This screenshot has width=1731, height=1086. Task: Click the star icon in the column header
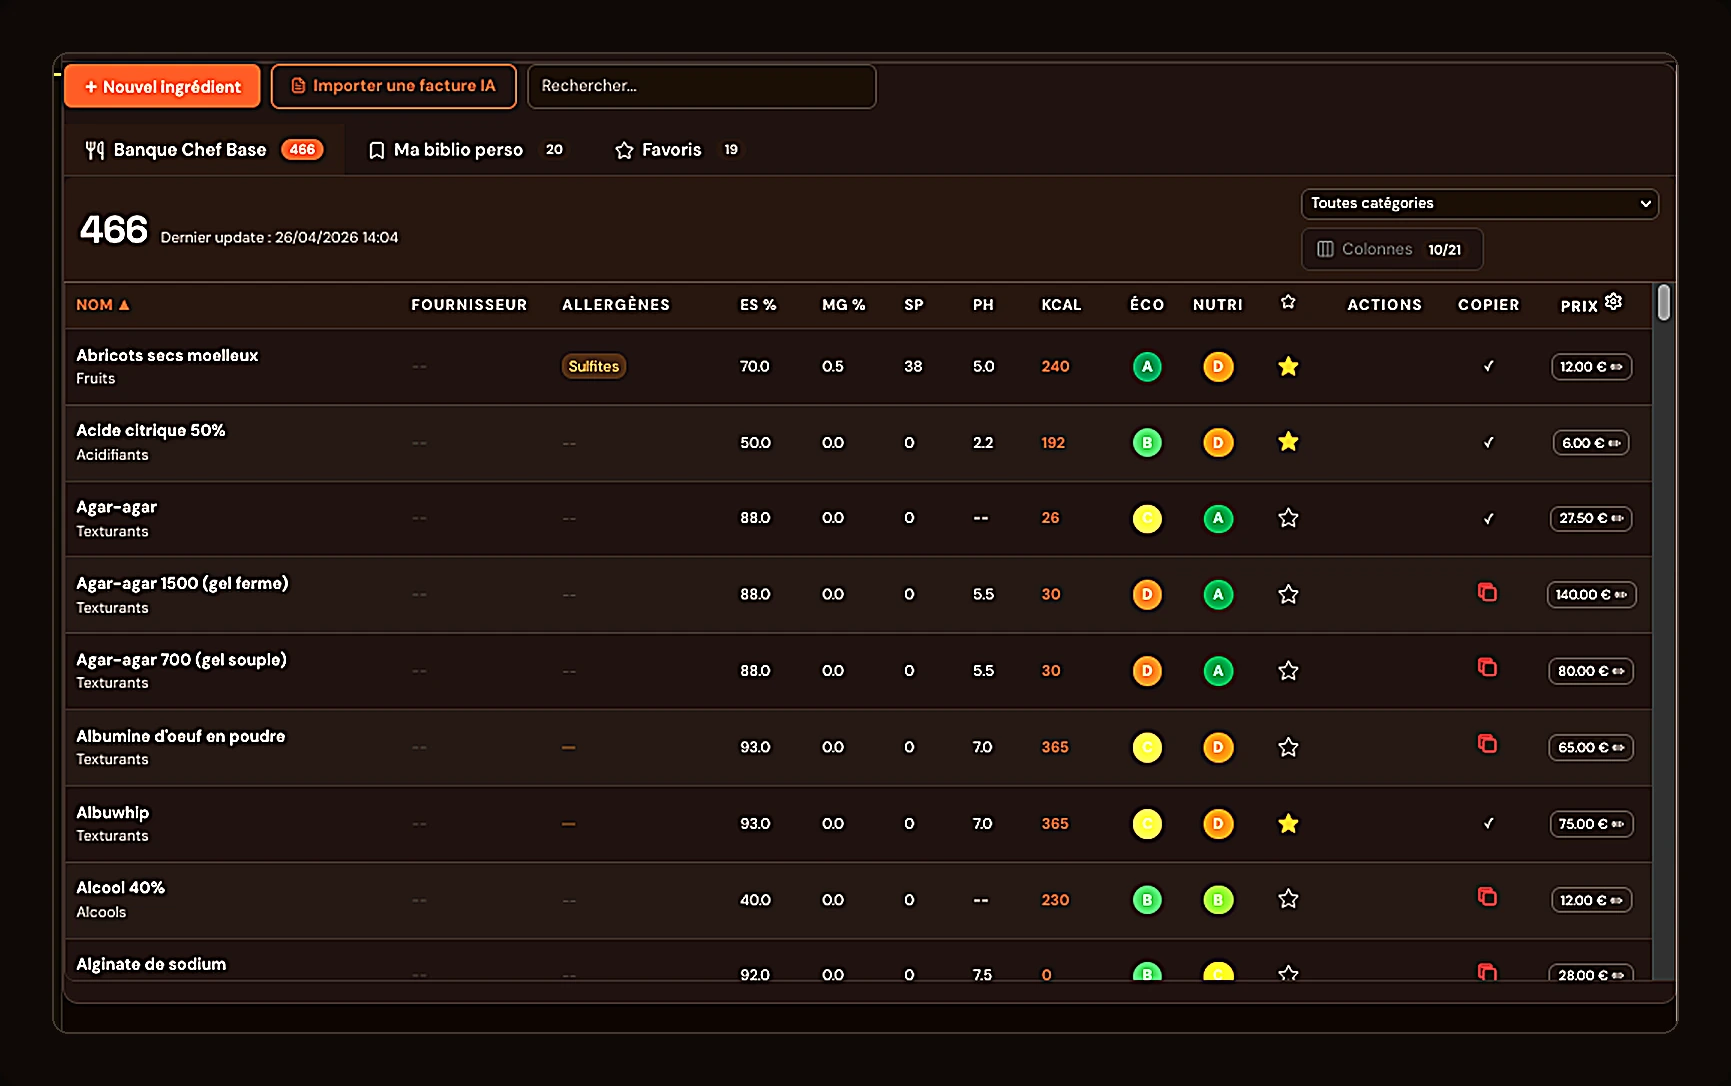coord(1288,302)
